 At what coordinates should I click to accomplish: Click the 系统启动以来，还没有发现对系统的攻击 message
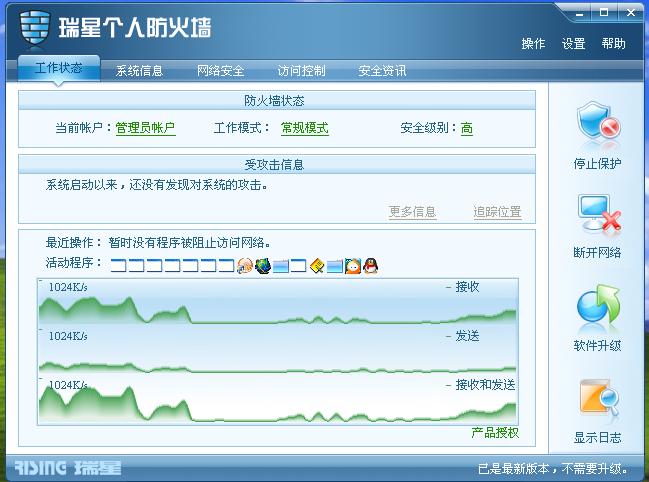pos(157,185)
